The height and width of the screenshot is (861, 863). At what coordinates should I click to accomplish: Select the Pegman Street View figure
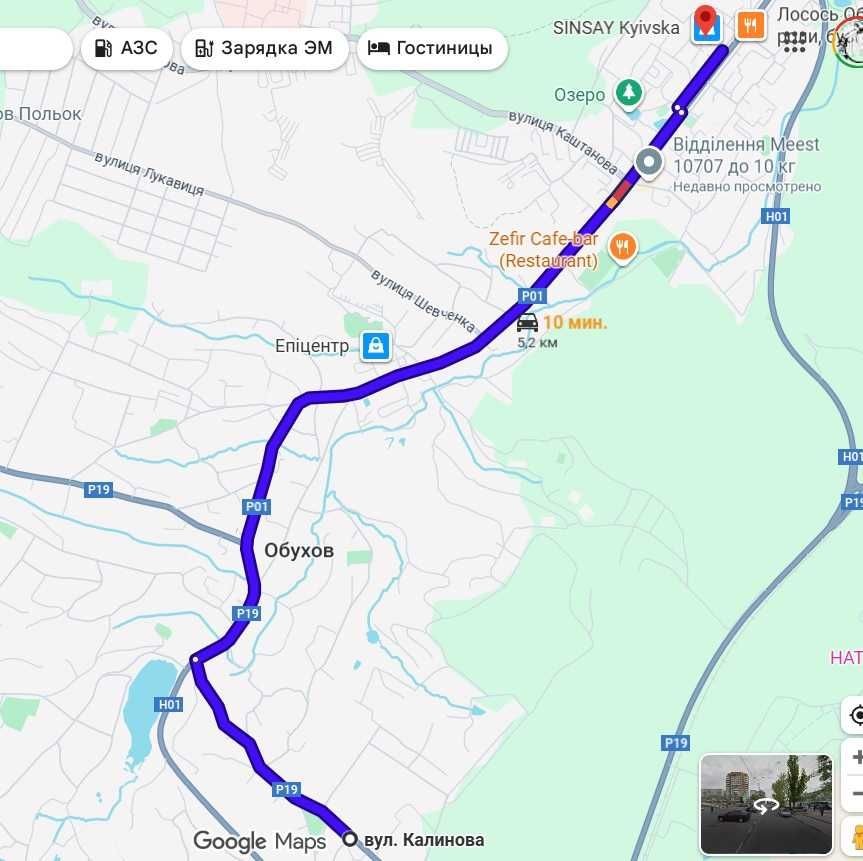[x=856, y=838]
